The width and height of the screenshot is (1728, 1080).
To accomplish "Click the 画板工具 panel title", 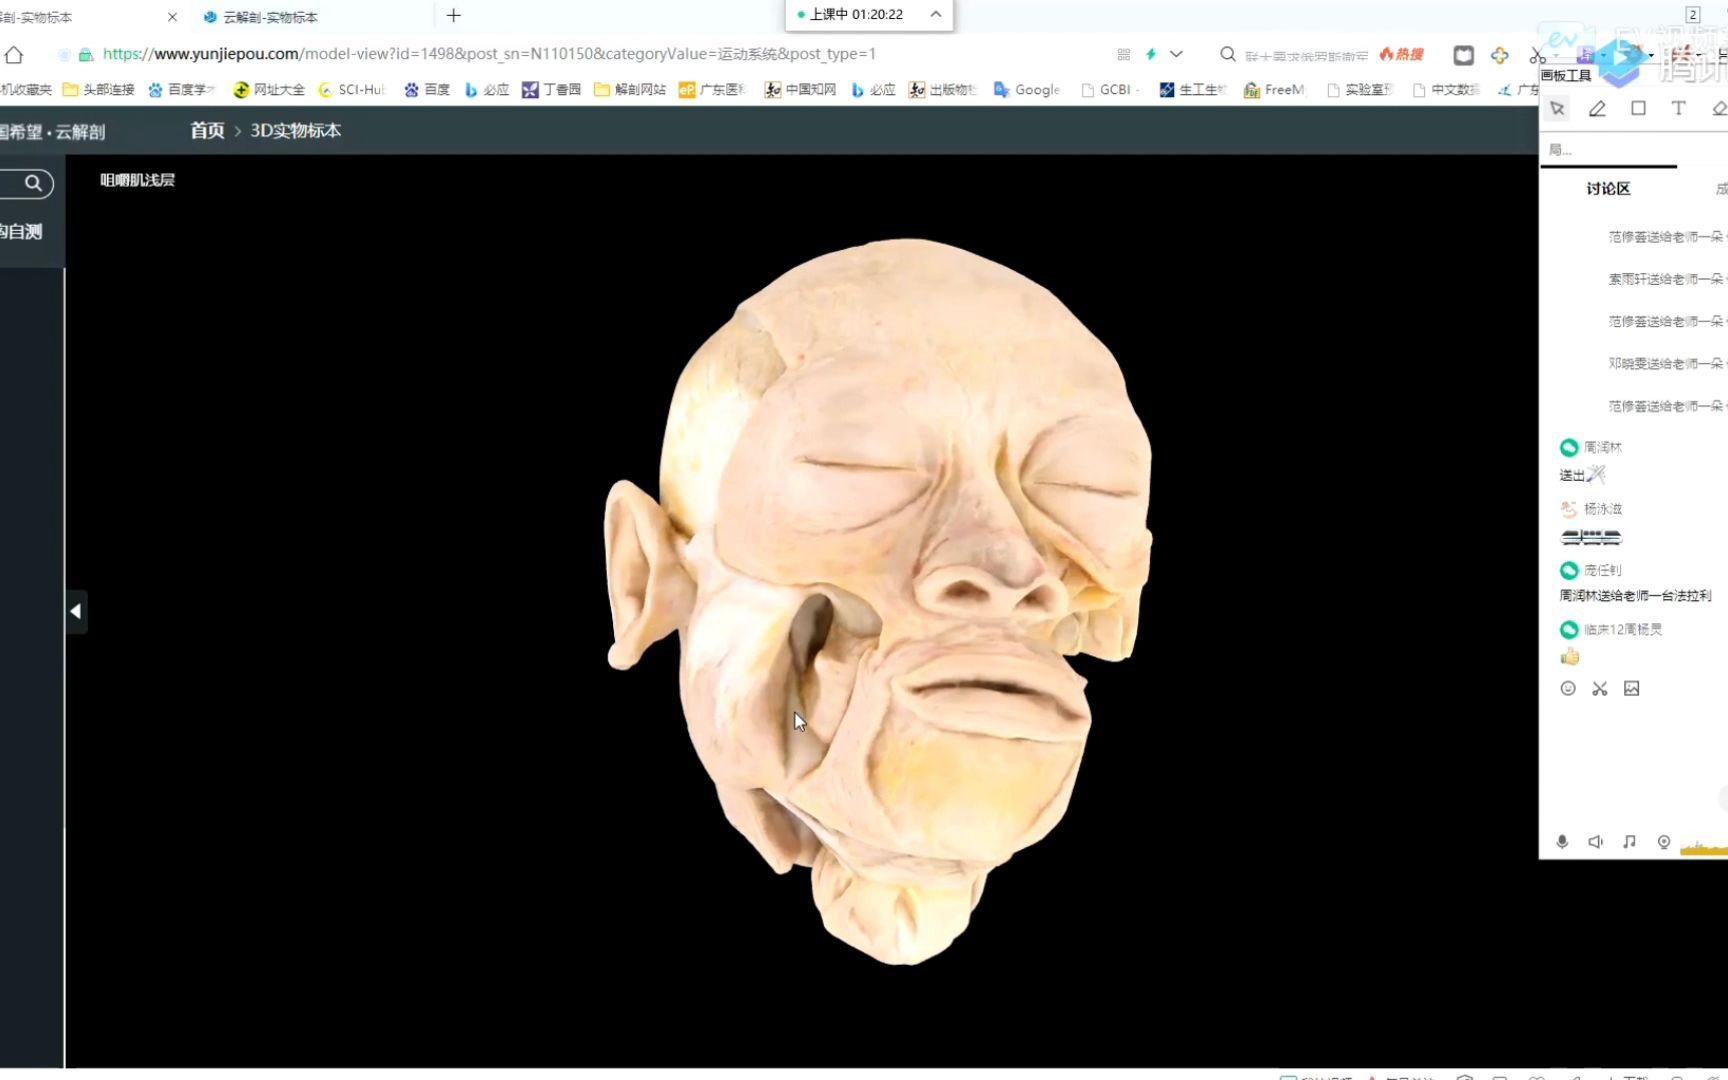I will coord(1566,75).
